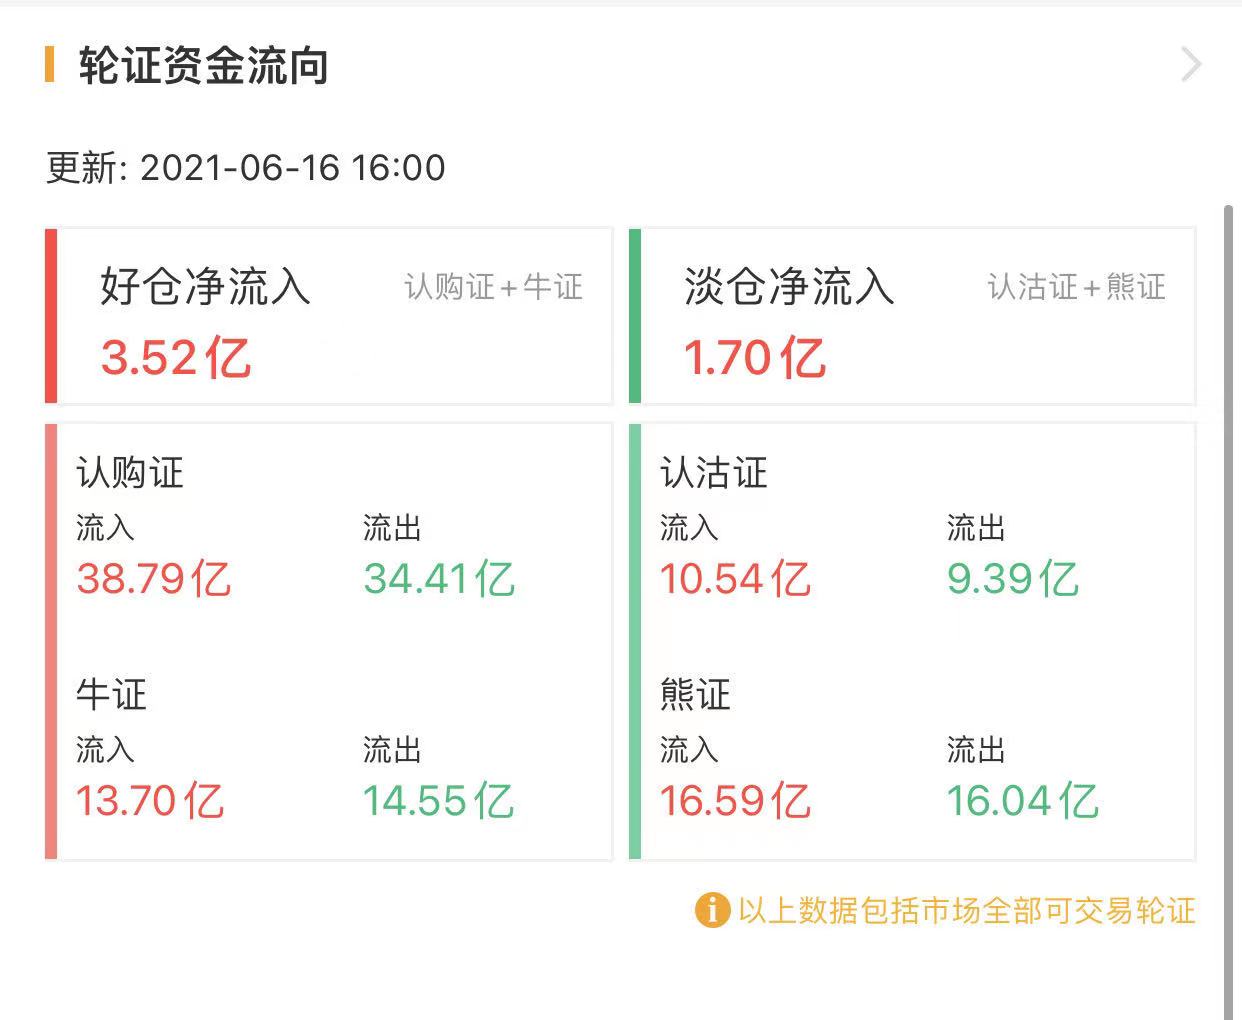Open the 认沽证 section label

(x=714, y=472)
